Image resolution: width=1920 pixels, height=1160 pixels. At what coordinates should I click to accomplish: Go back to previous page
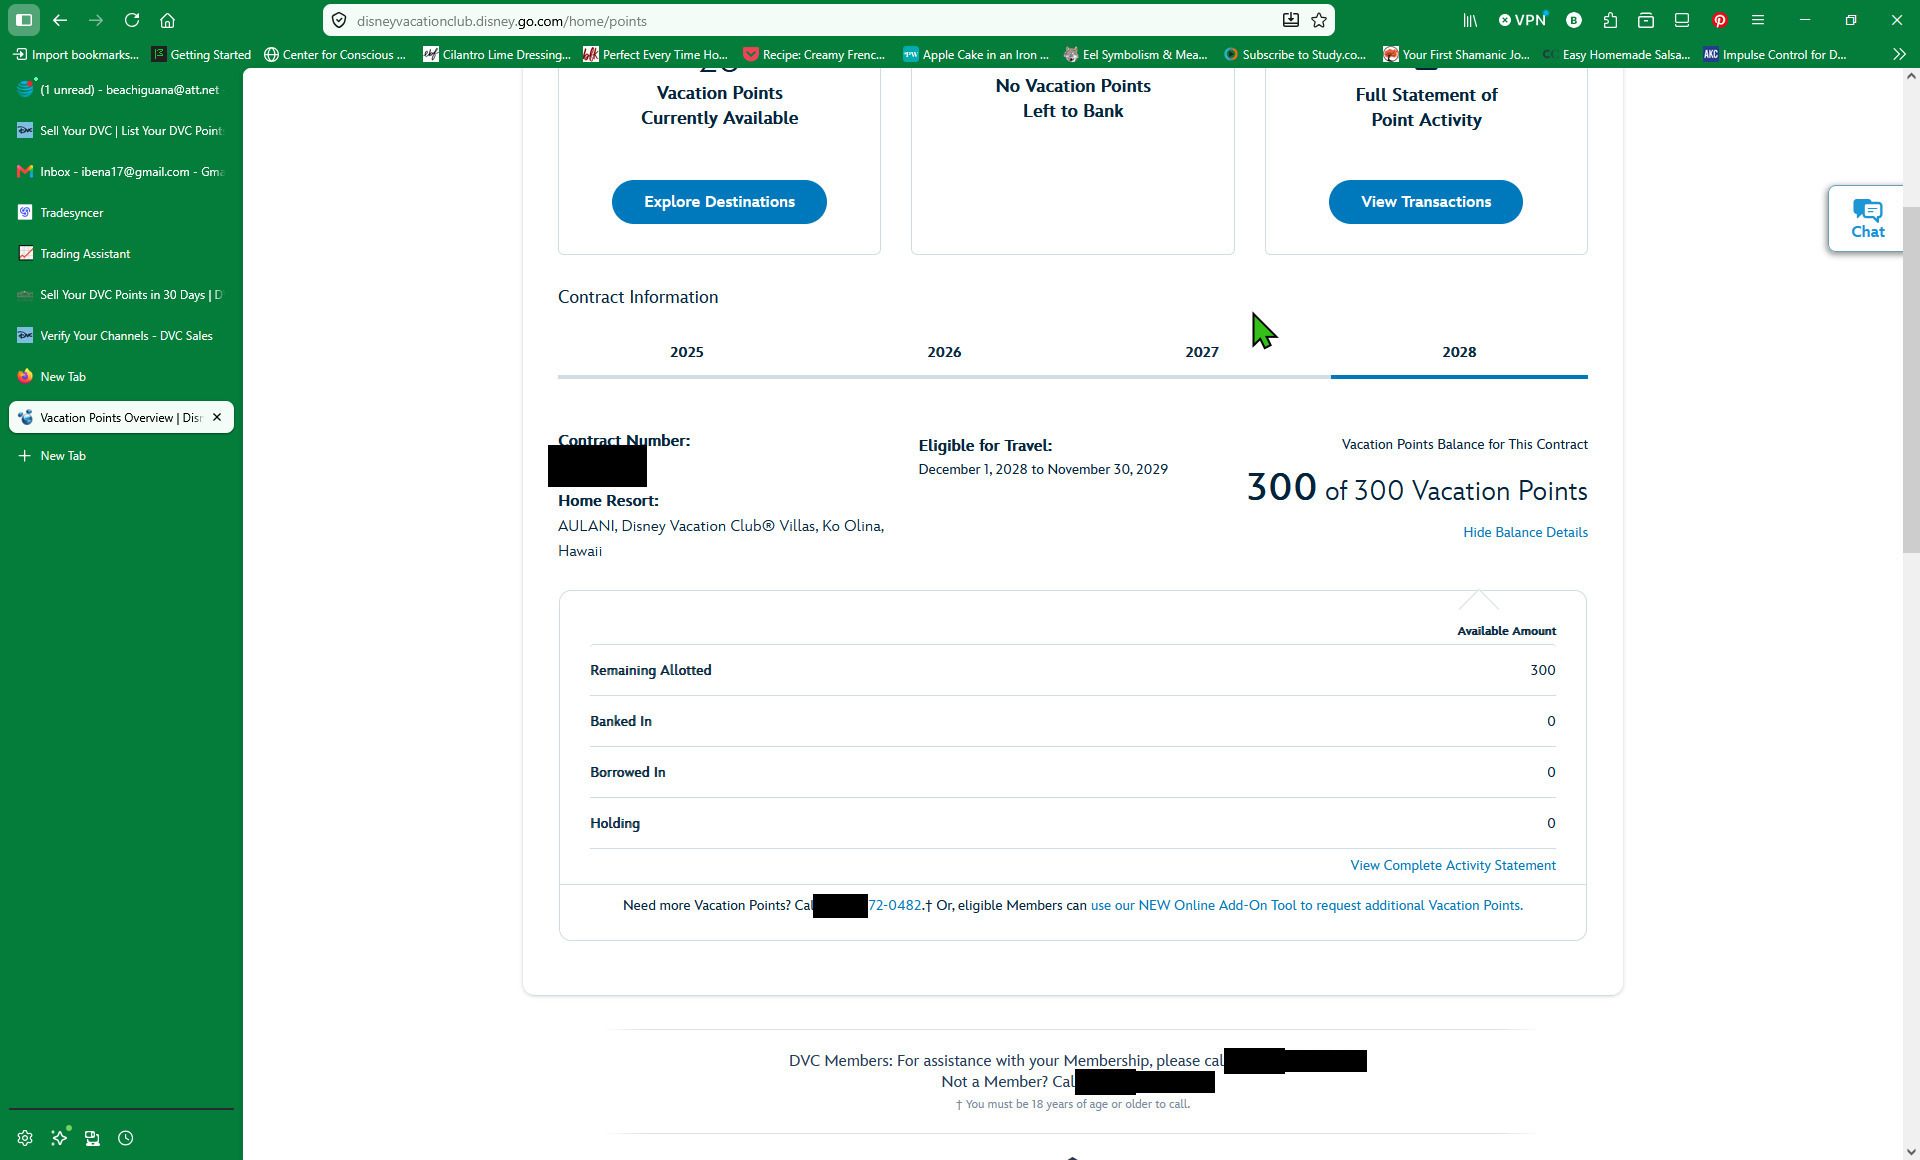60,20
